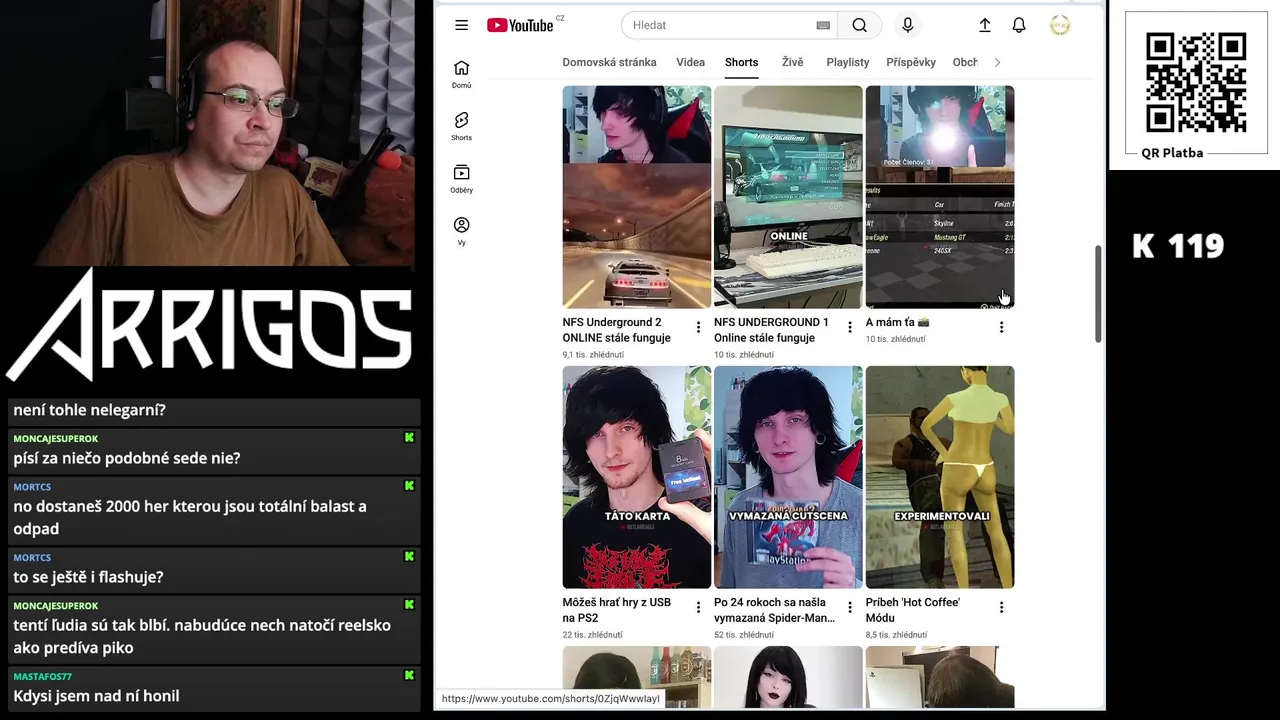
Task: Switch to the Příspěvky tab
Action: (911, 62)
